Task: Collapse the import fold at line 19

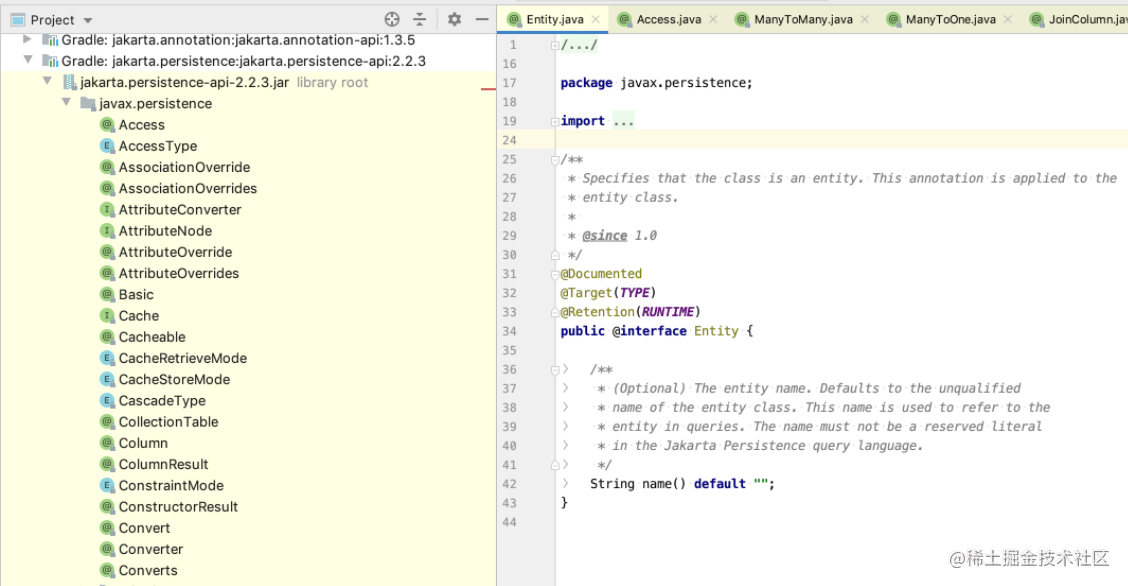Action: click(553, 120)
